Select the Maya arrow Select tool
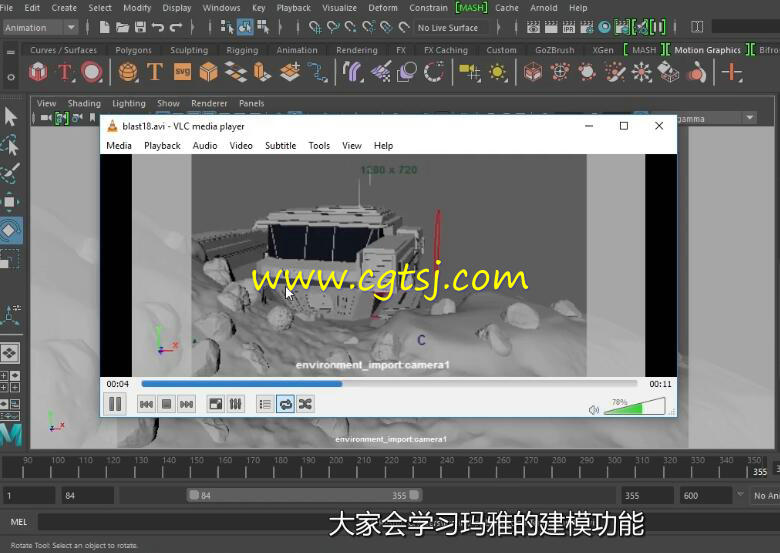780x553 pixels. click(x=11, y=117)
